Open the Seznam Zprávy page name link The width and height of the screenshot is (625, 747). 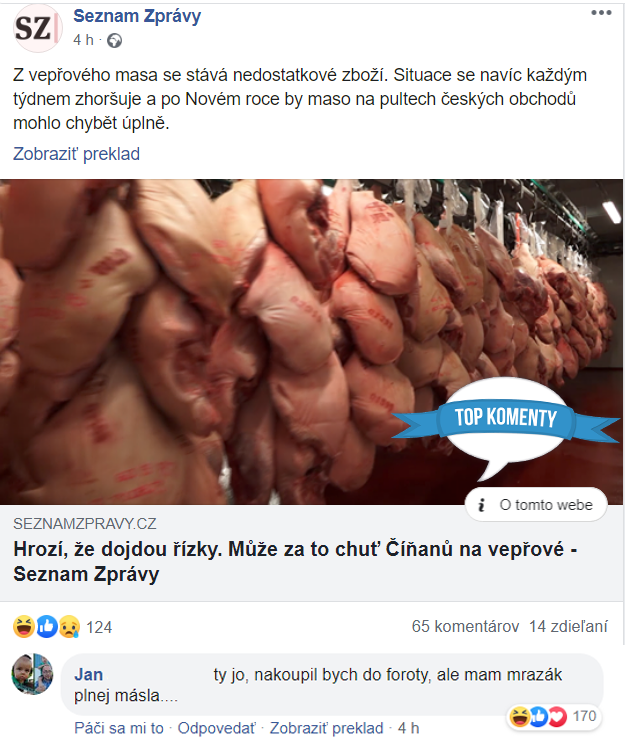137,16
